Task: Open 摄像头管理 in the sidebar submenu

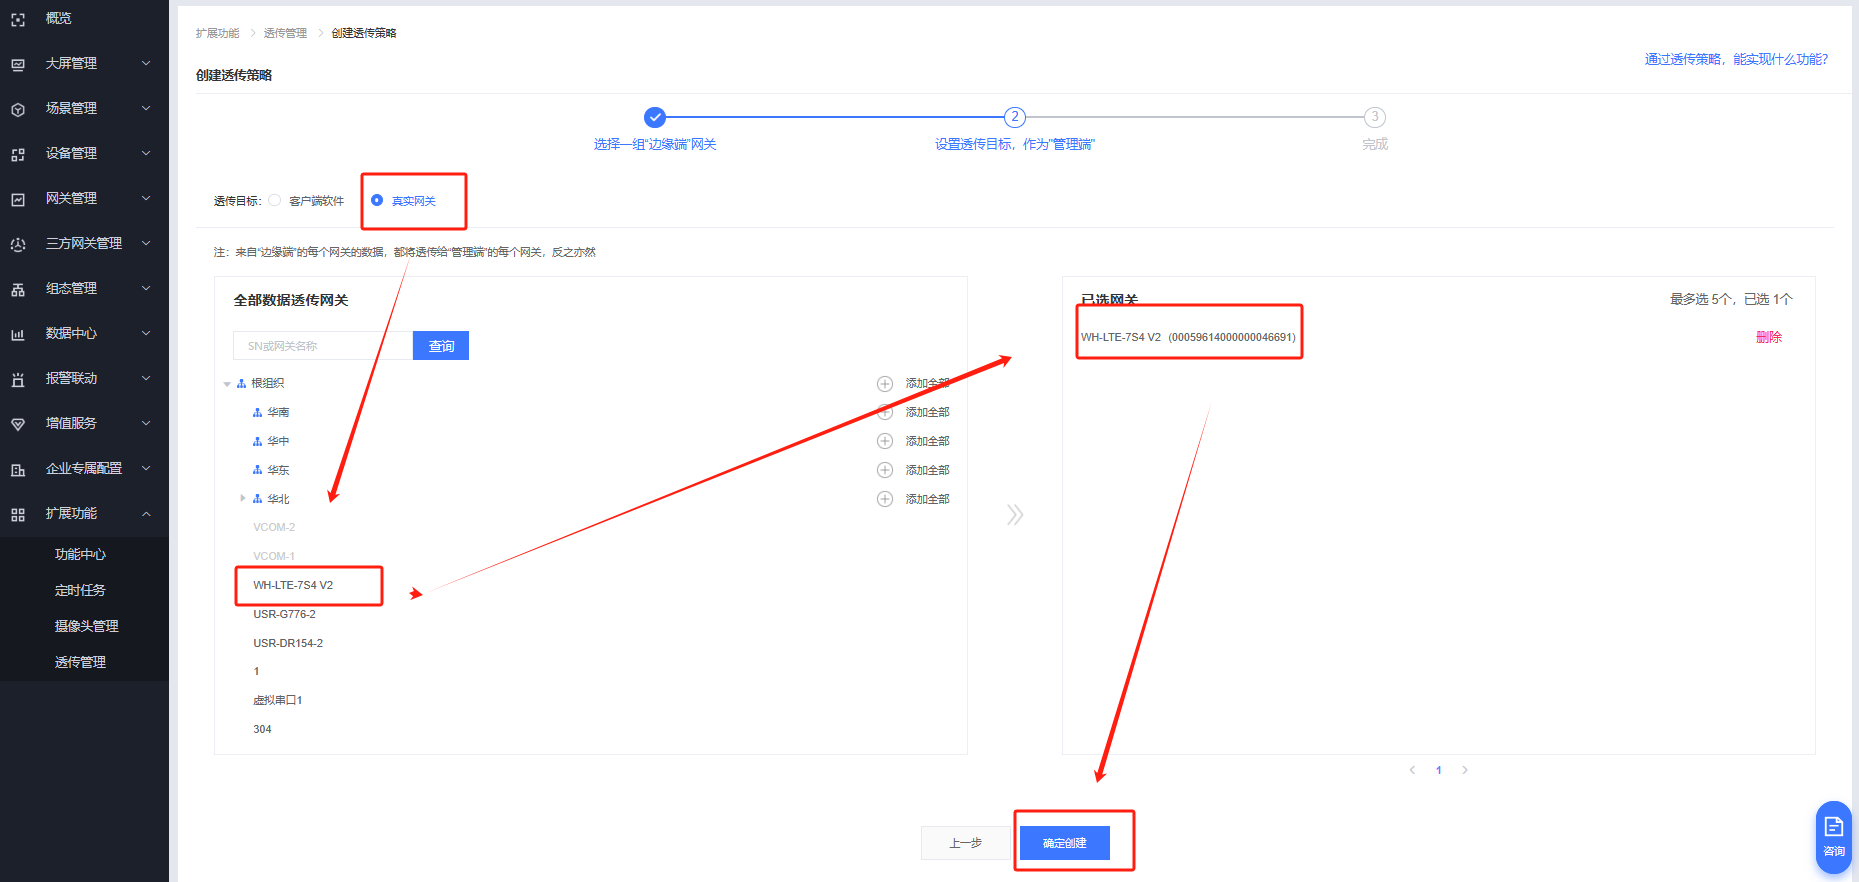Action: (x=86, y=626)
